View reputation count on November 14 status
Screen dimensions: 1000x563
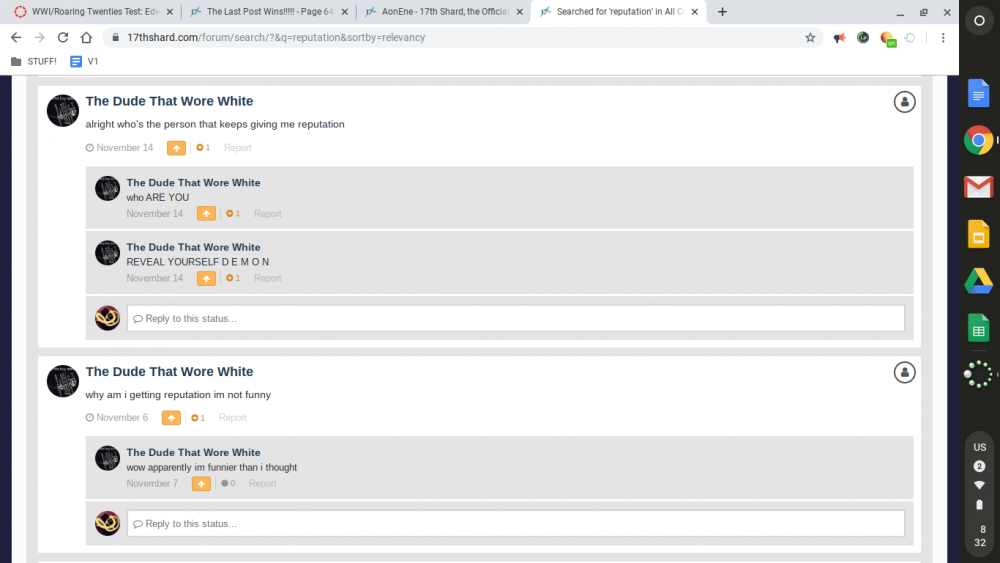tap(203, 148)
